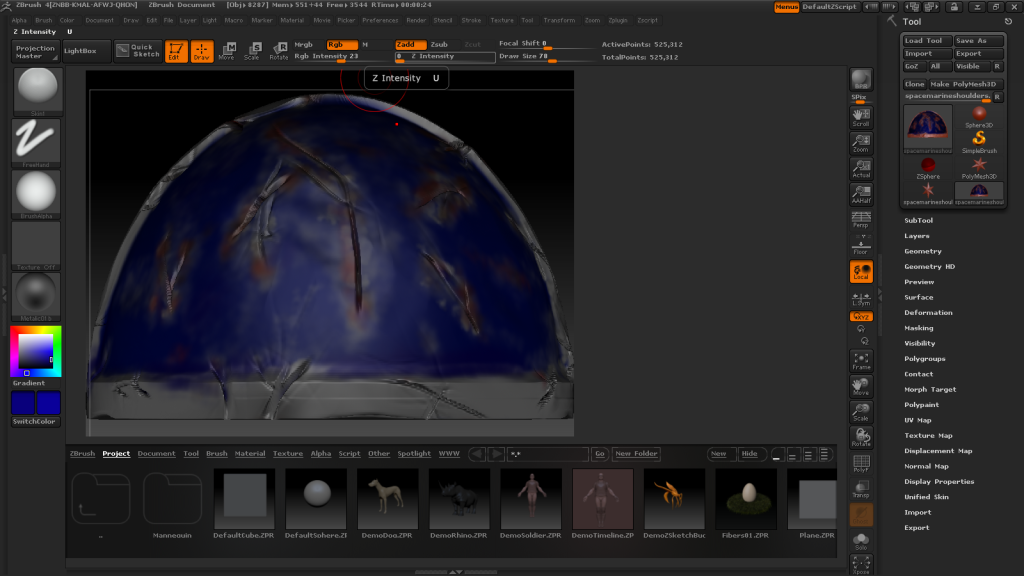Screen dimensions: 1024x576
Task: Toggle Perspective distortion
Action: pos(861,219)
